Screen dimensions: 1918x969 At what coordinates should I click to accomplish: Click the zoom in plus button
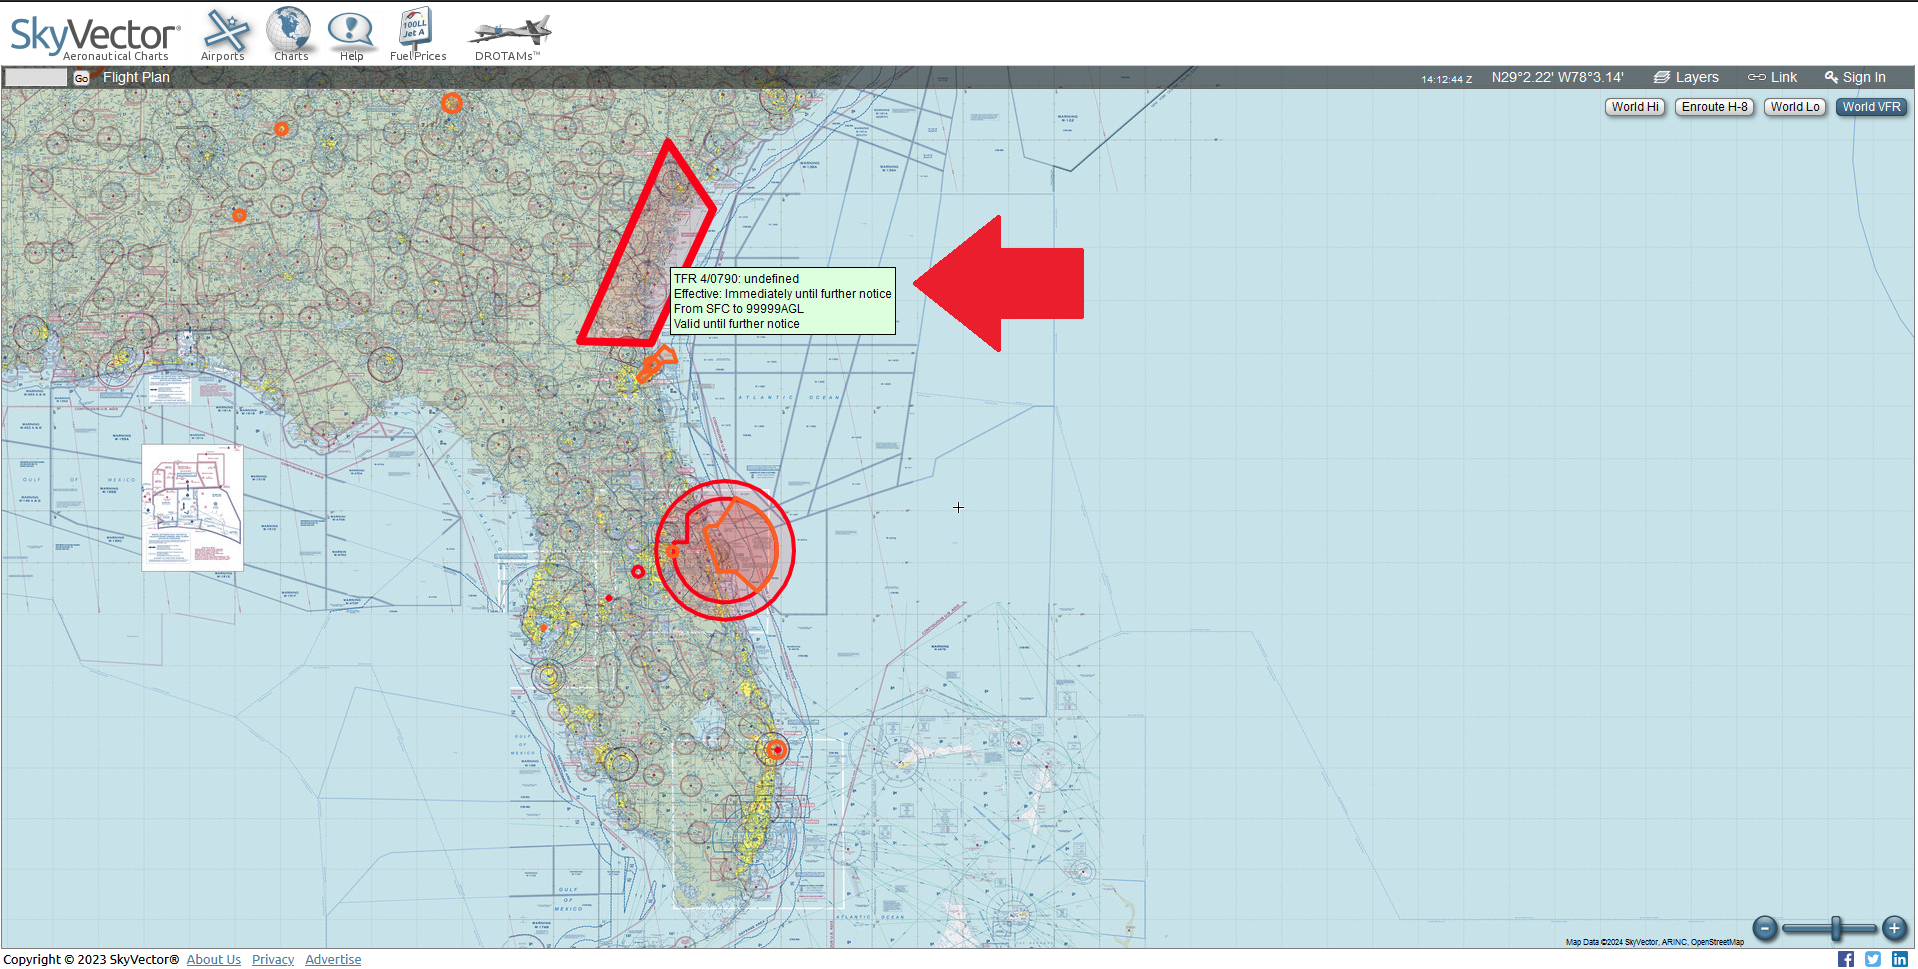(x=1894, y=928)
